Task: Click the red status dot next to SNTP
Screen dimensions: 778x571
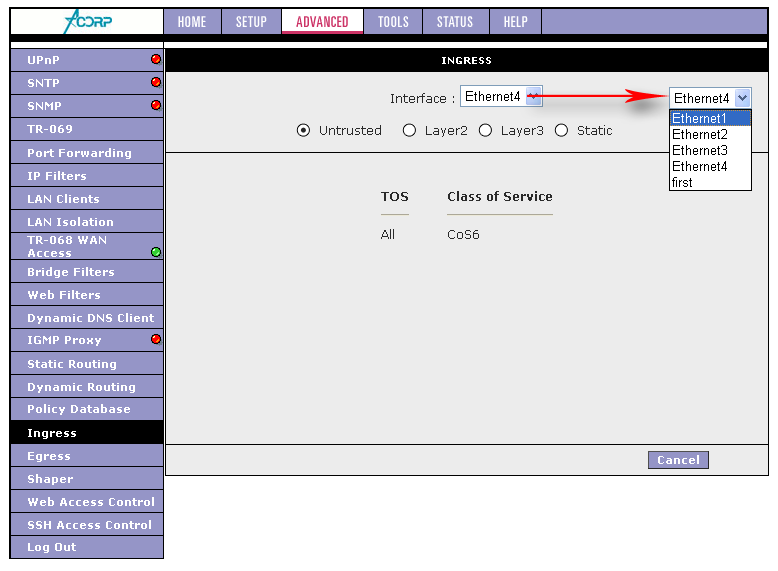Action: 156,82
